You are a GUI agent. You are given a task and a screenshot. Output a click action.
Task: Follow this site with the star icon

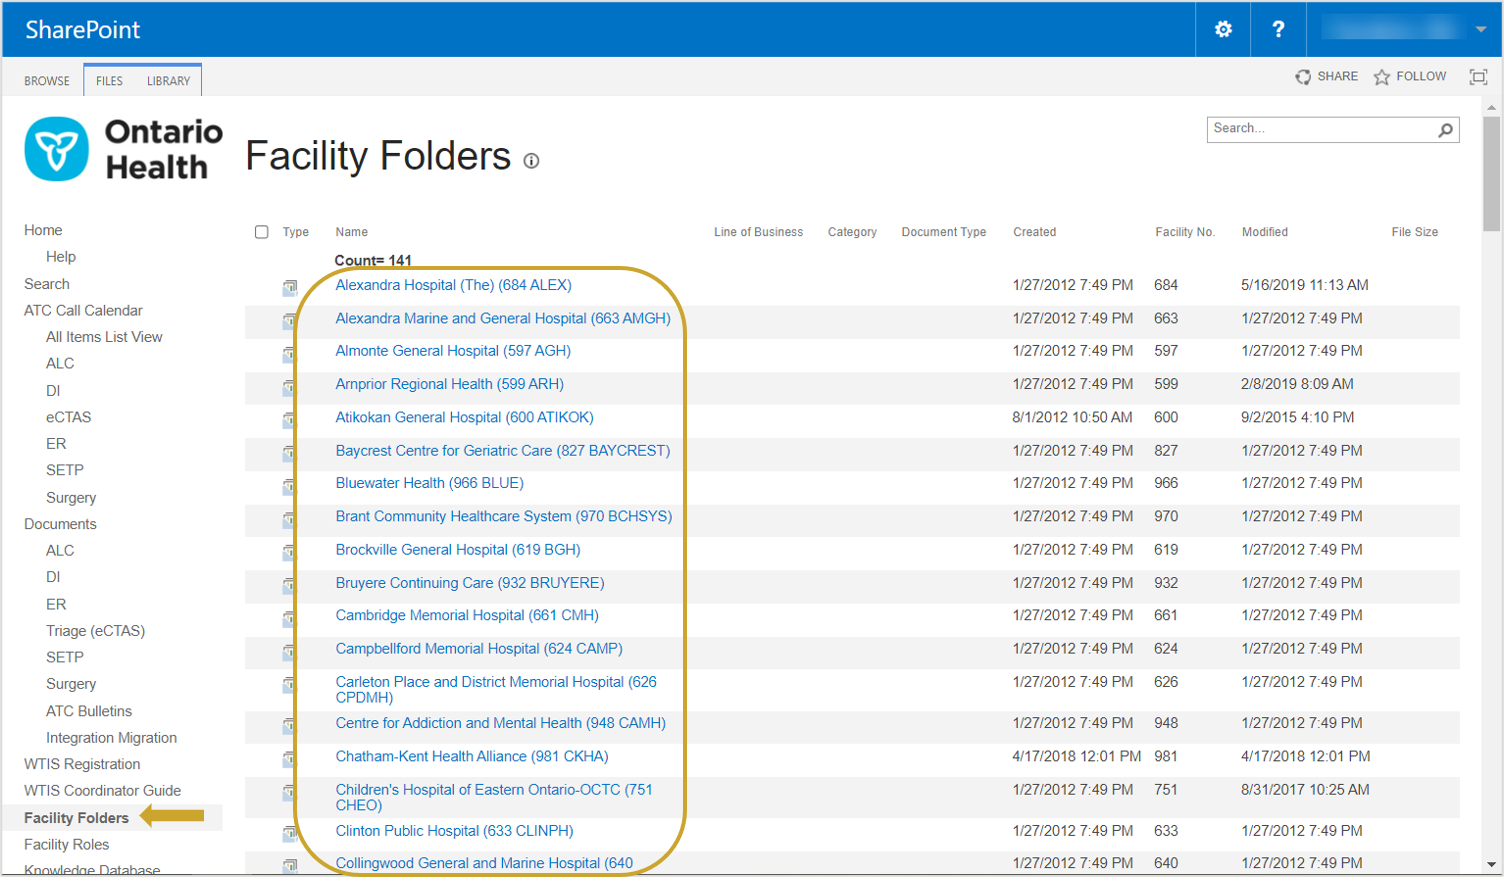(x=1382, y=77)
